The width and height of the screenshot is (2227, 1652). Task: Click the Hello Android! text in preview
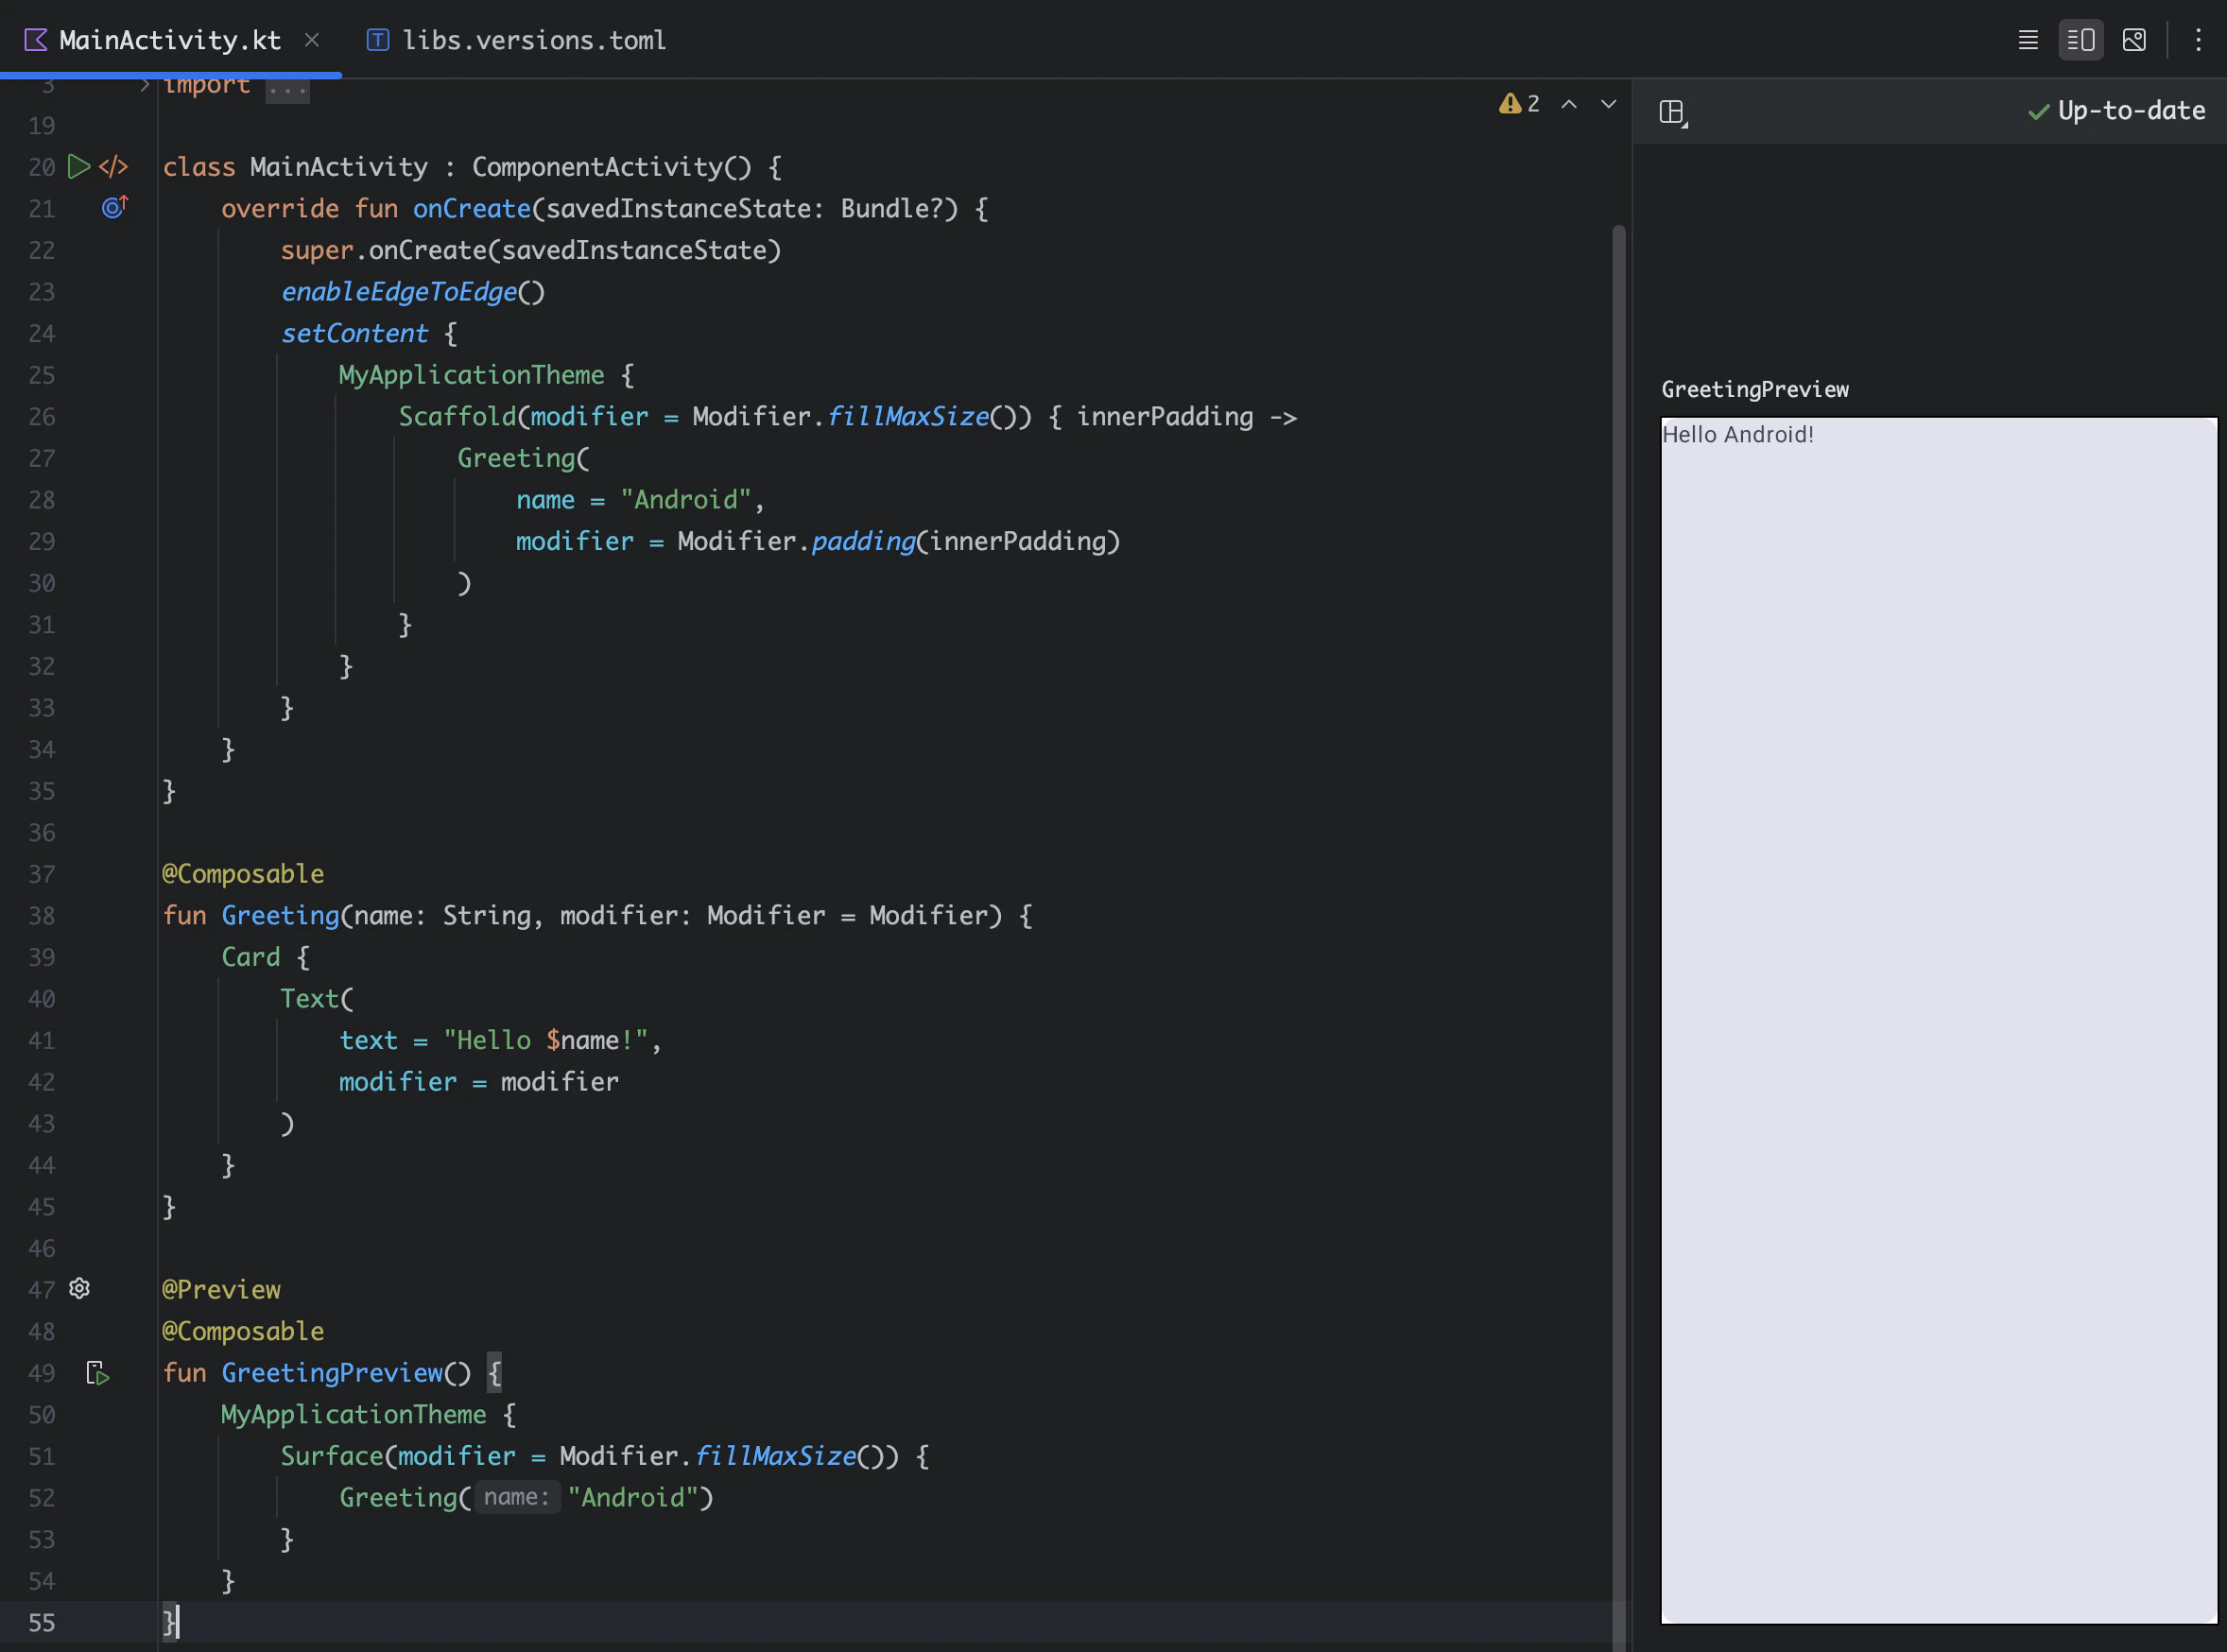pos(1737,434)
